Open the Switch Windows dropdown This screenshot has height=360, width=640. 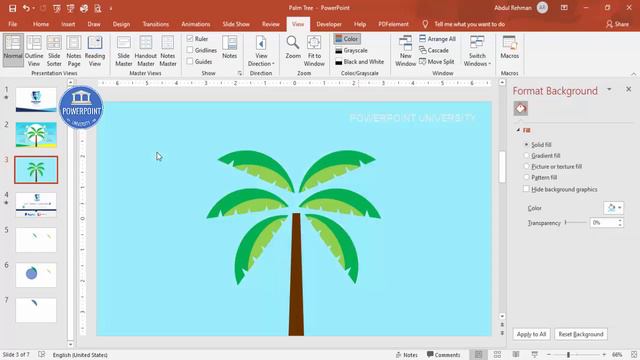(x=477, y=50)
